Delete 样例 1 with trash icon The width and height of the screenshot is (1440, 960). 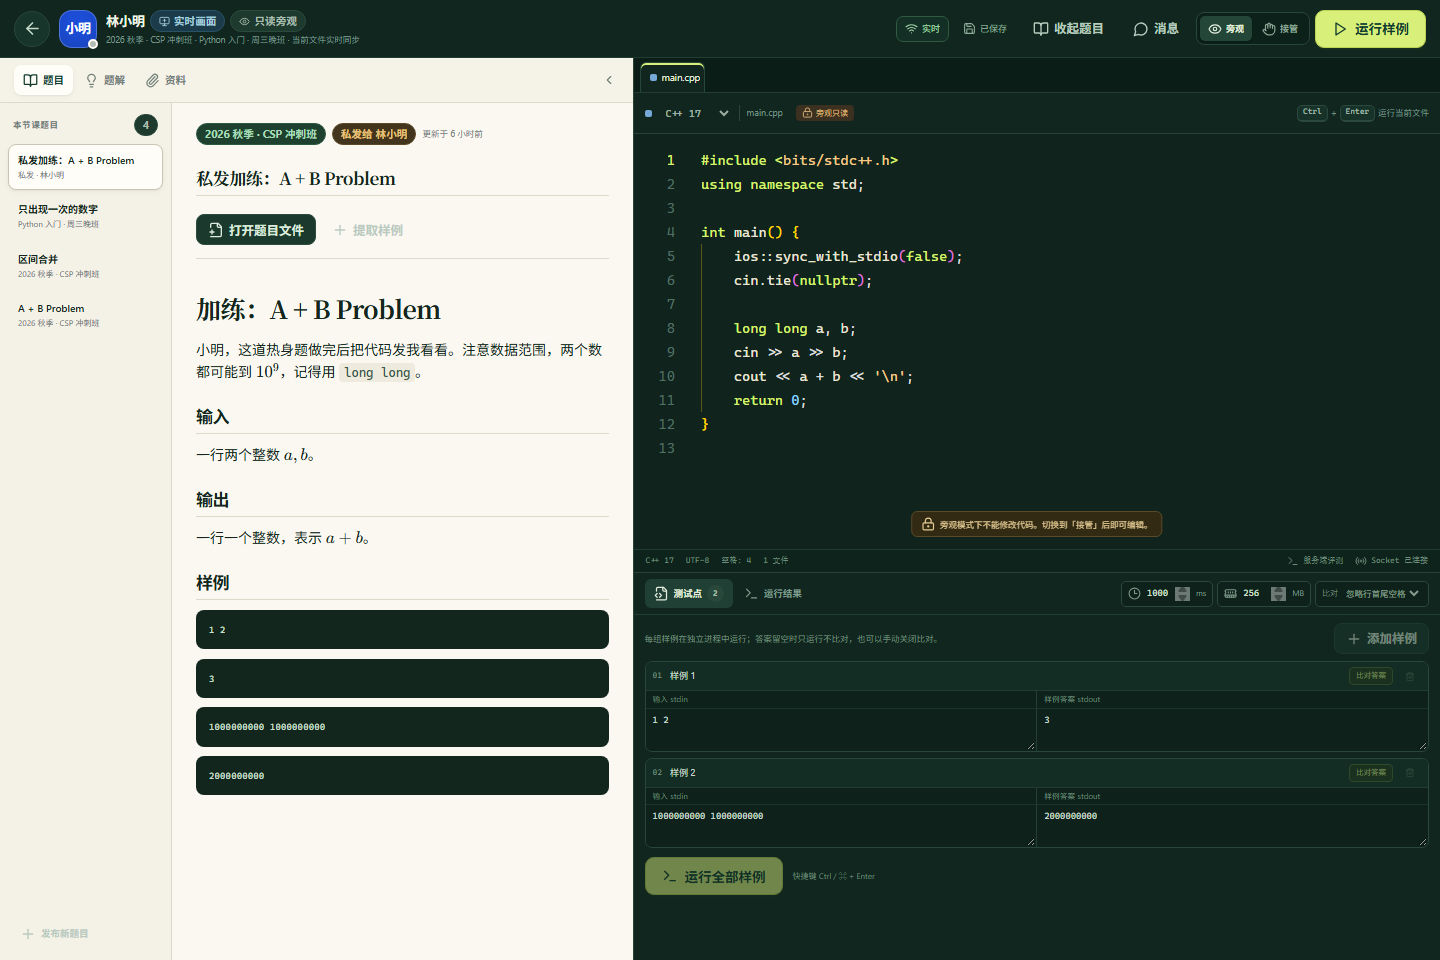tap(1410, 676)
